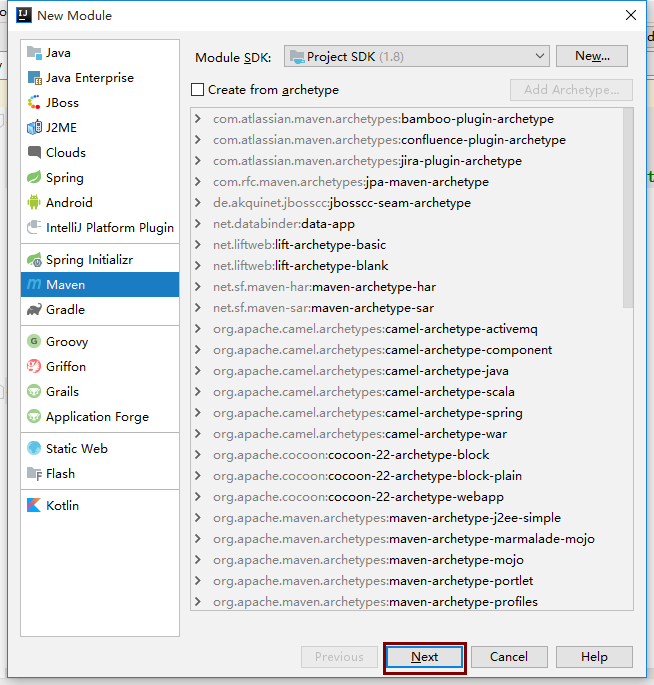Select maven-archetype-j2ee-simple row text

387,518
